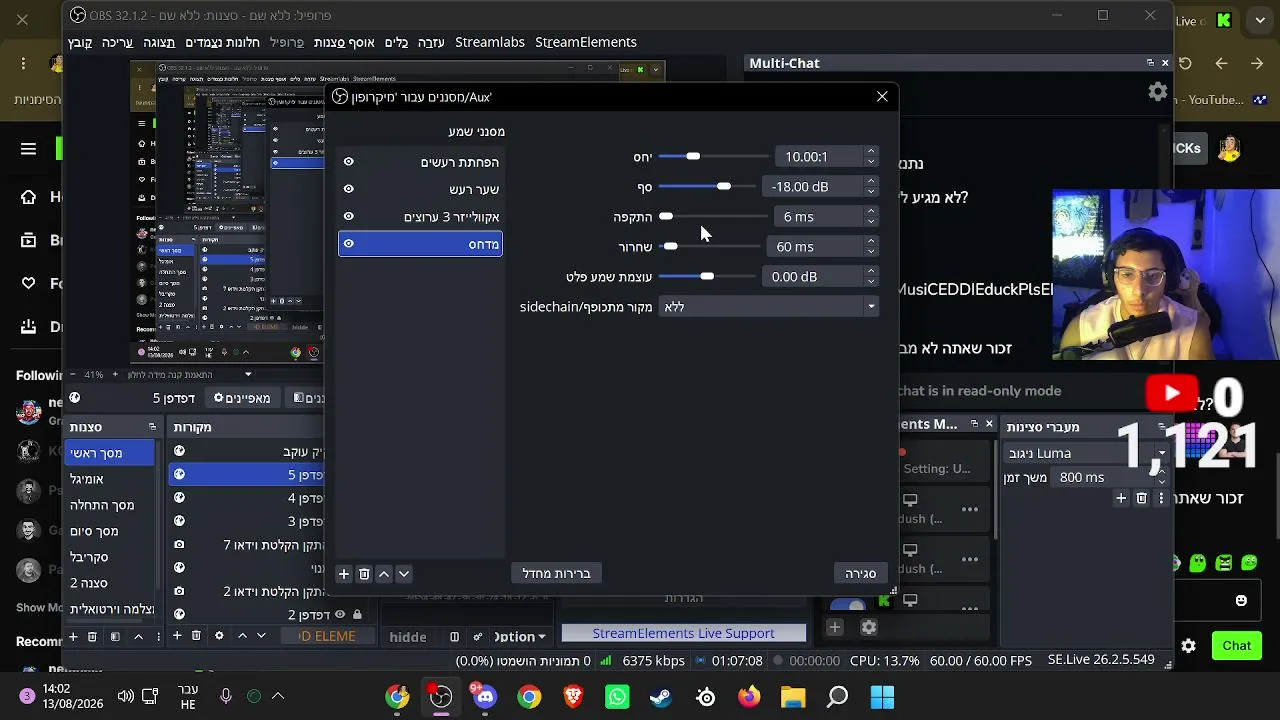Open Discord from the taskbar

click(x=485, y=697)
